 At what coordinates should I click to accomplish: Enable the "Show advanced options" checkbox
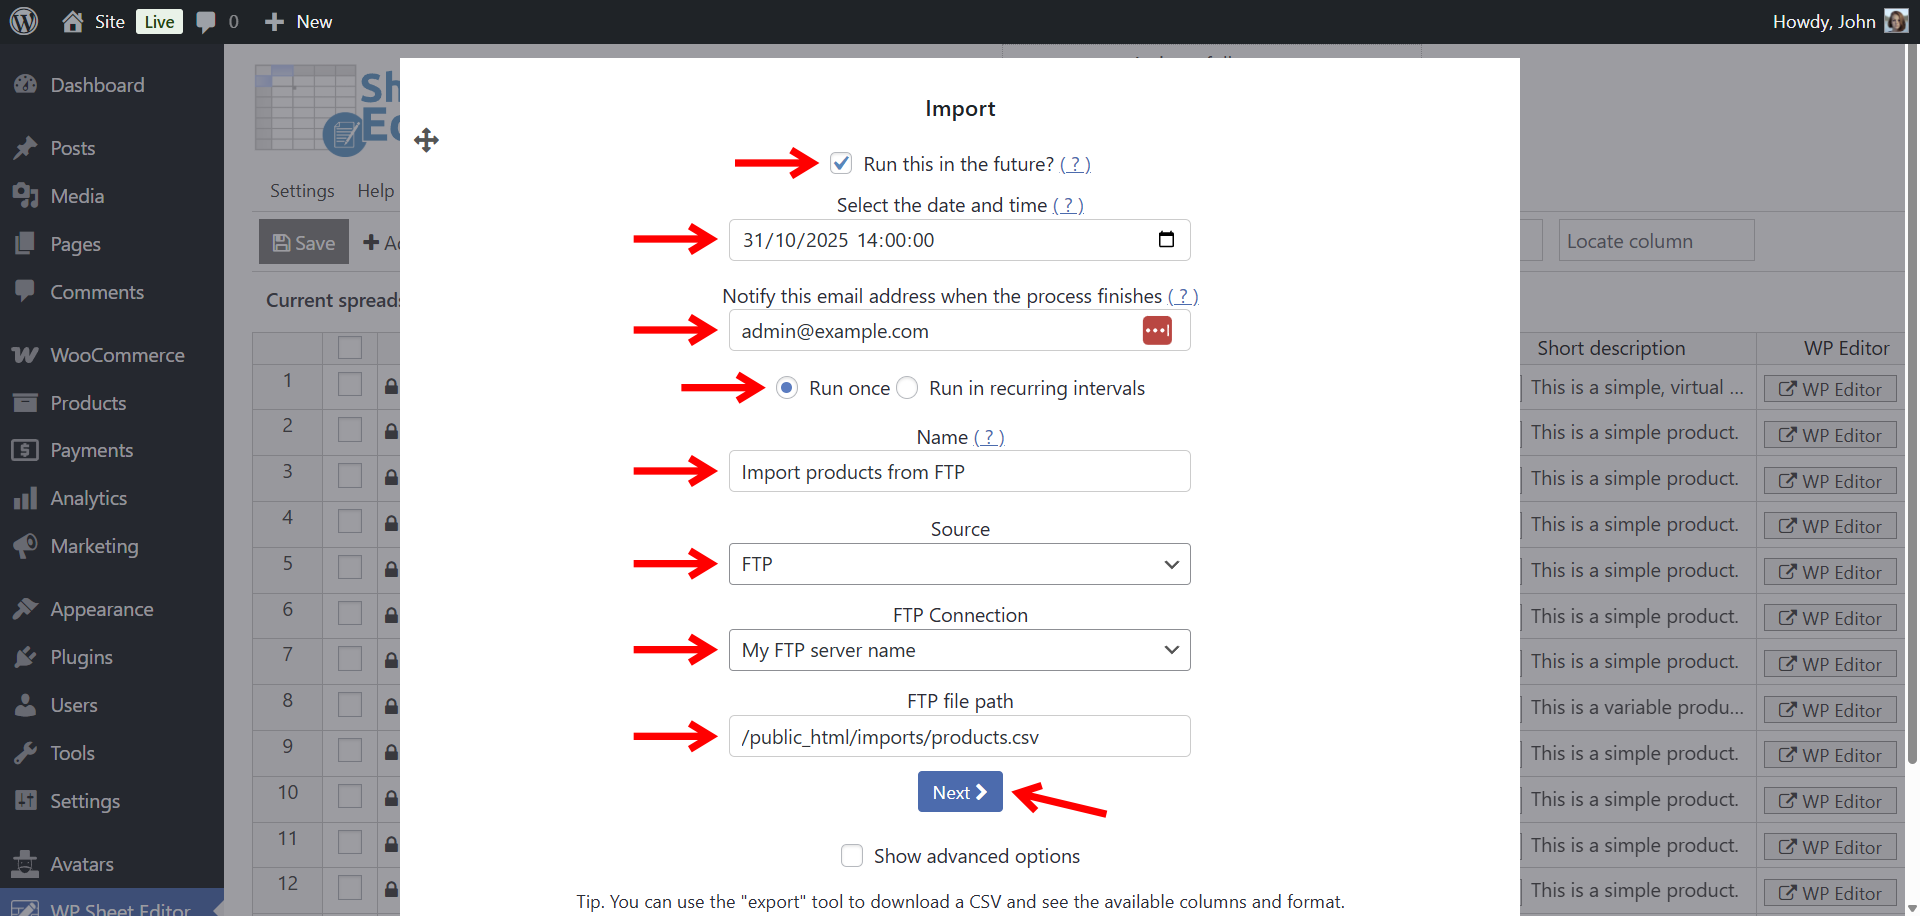point(852,856)
